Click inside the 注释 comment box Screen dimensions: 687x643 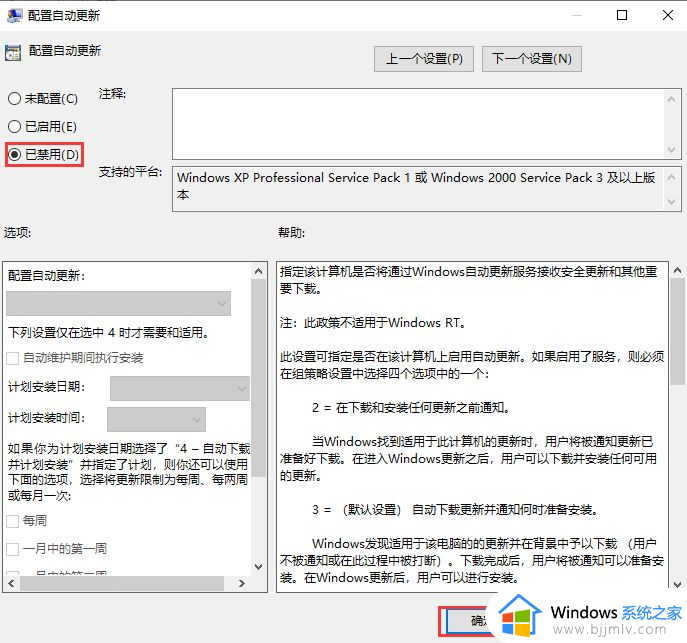coord(418,124)
